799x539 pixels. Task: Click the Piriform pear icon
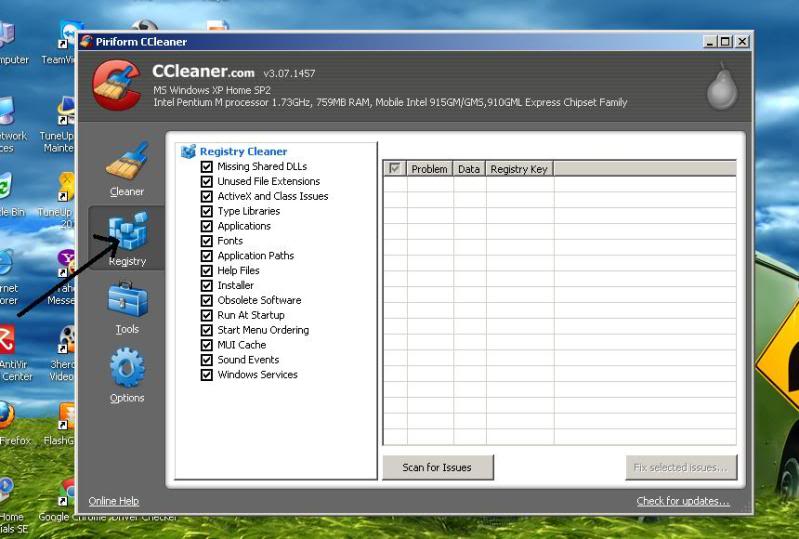(721, 88)
